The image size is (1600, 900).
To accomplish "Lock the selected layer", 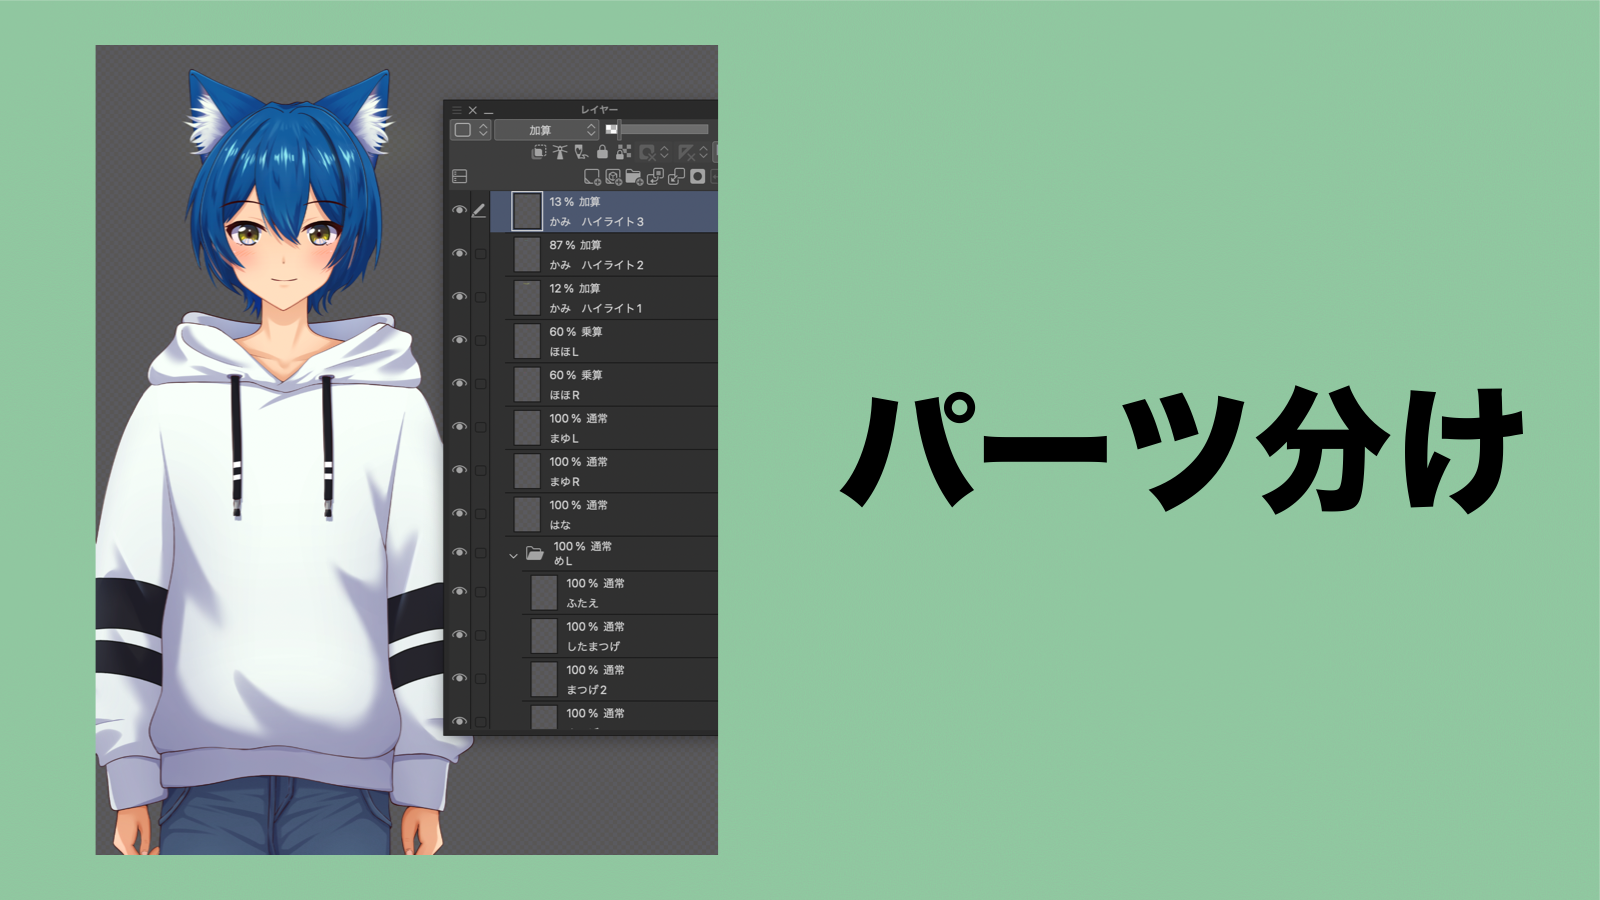I will (x=604, y=152).
